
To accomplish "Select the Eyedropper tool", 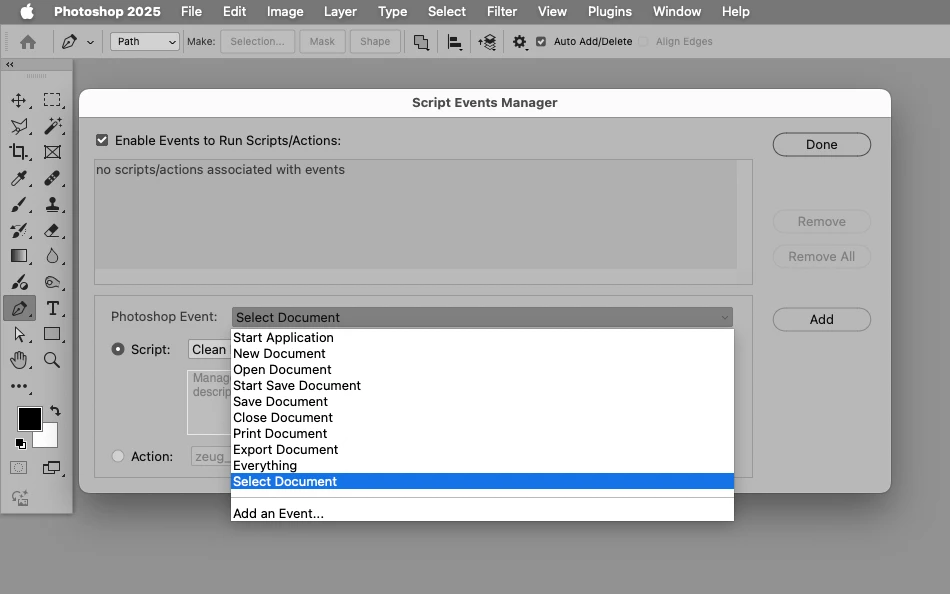I will coord(19,178).
